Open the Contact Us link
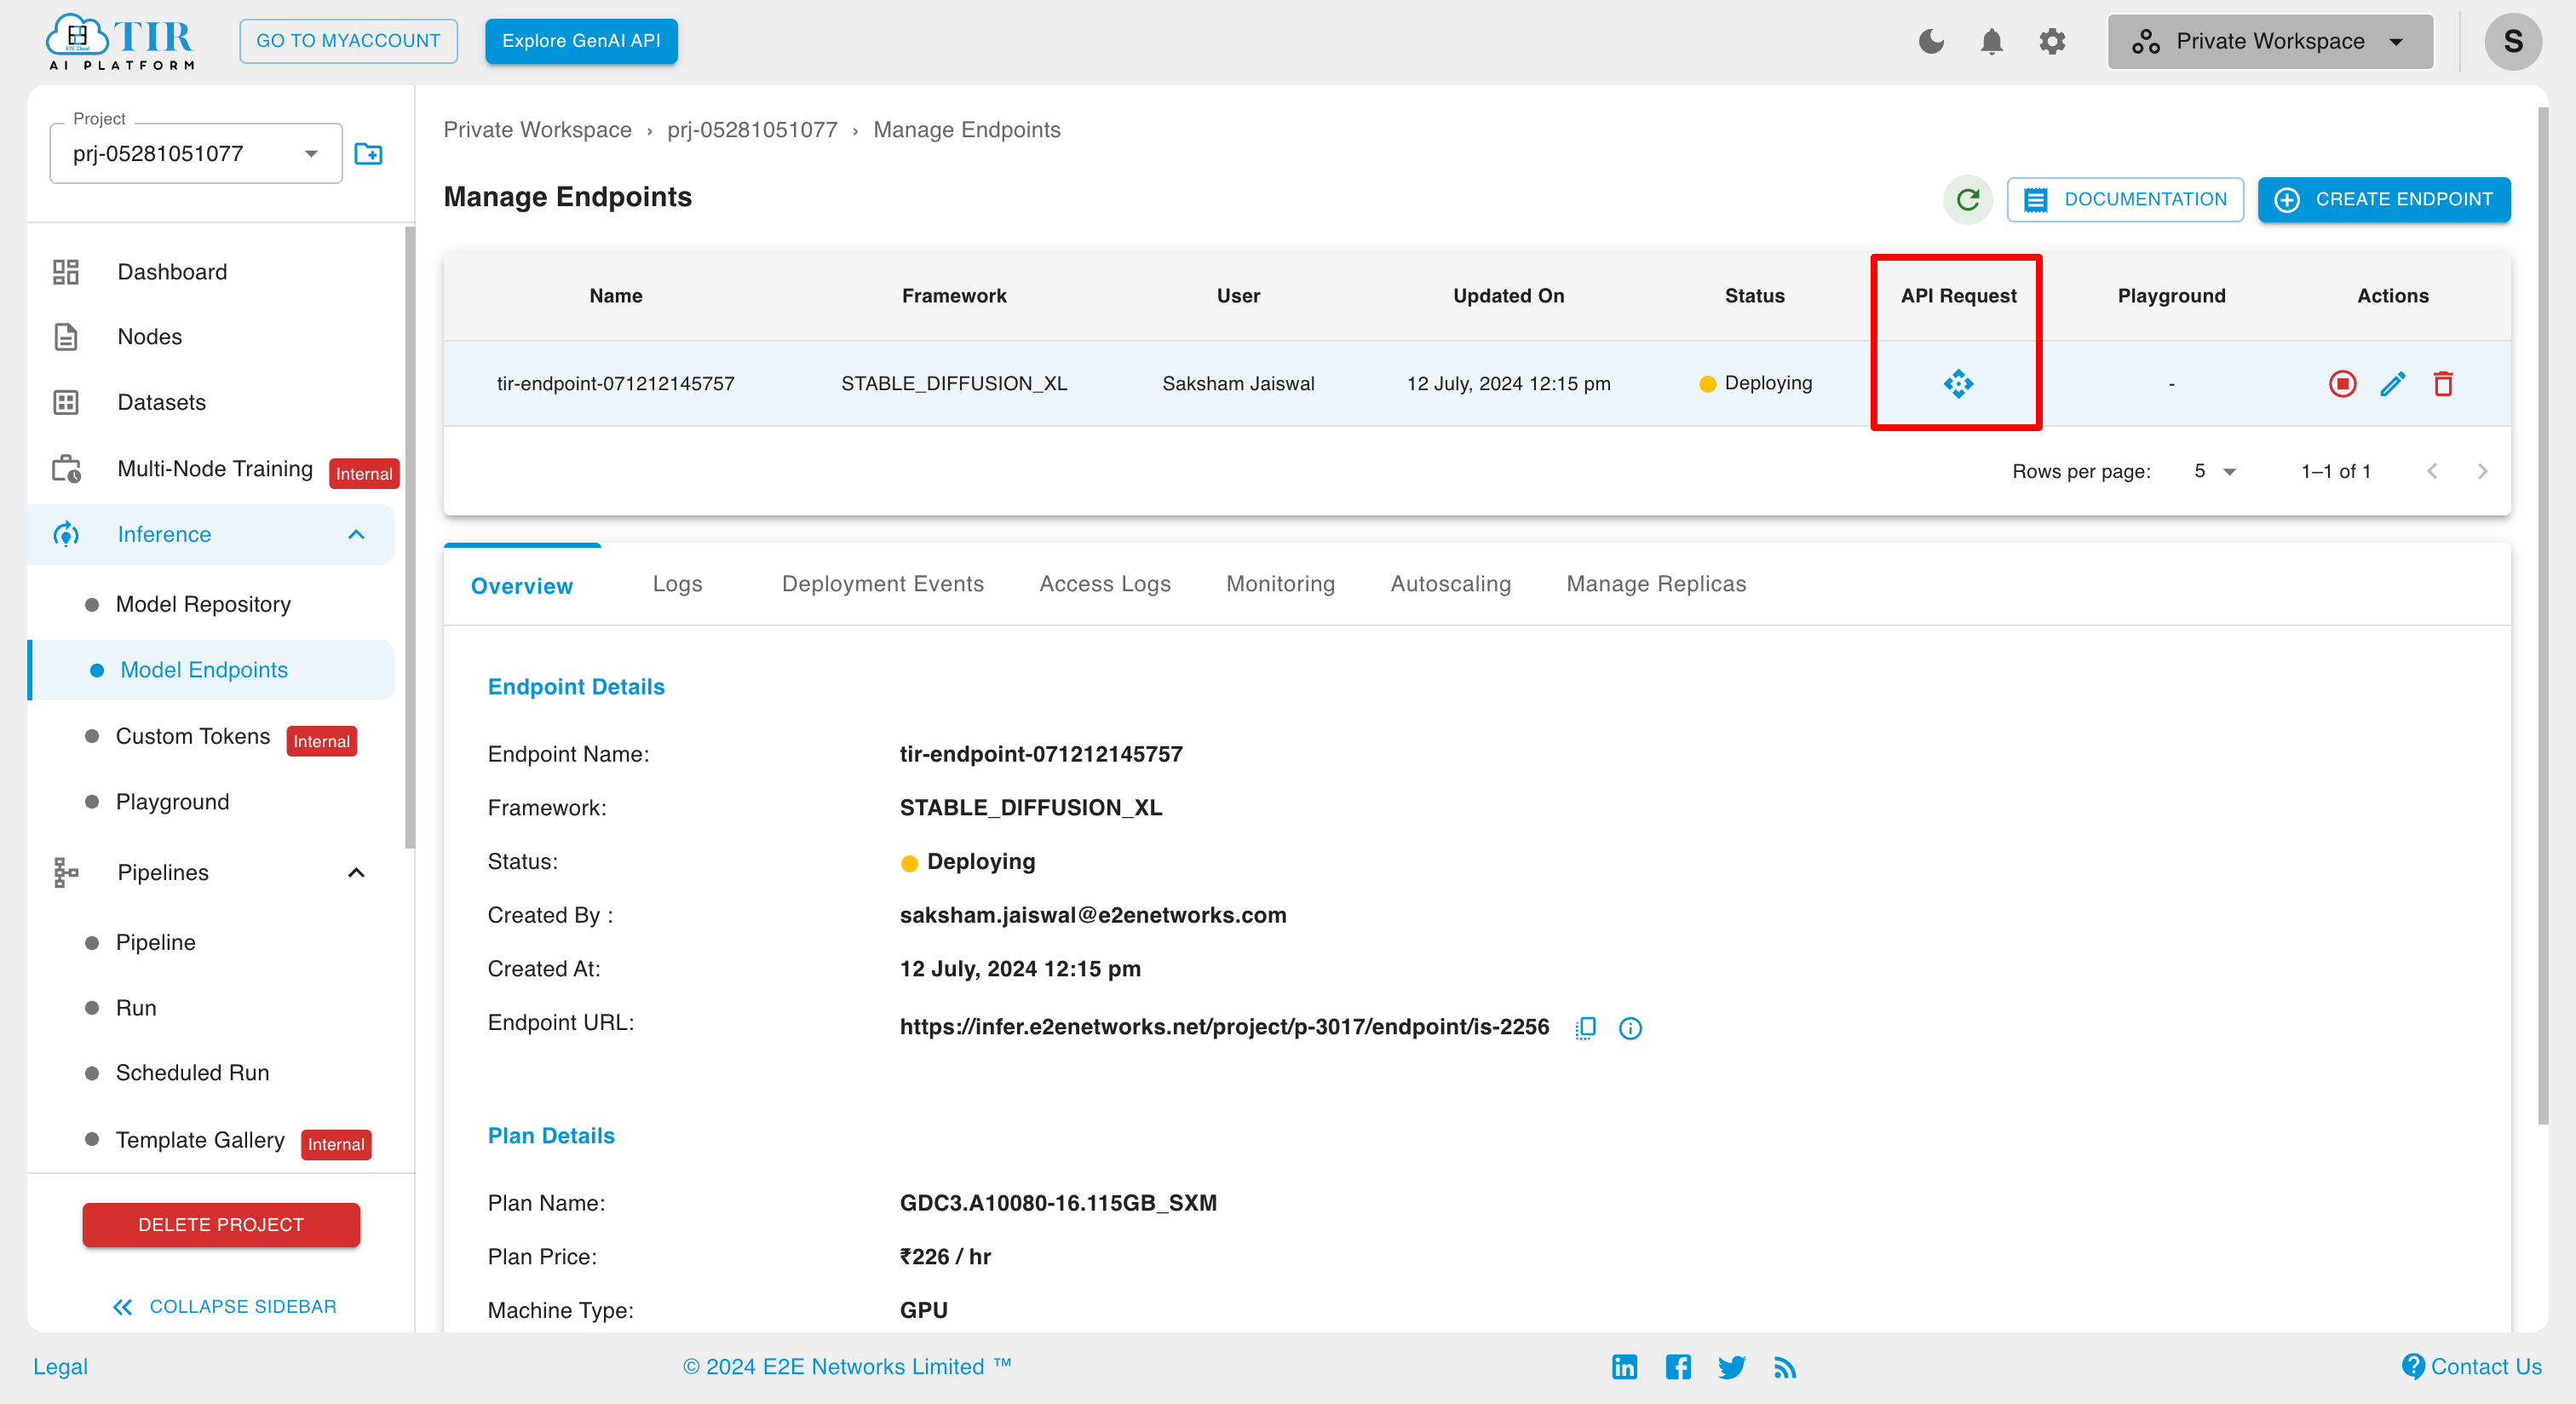Viewport: 2576px width, 1404px height. pos(2472,1366)
